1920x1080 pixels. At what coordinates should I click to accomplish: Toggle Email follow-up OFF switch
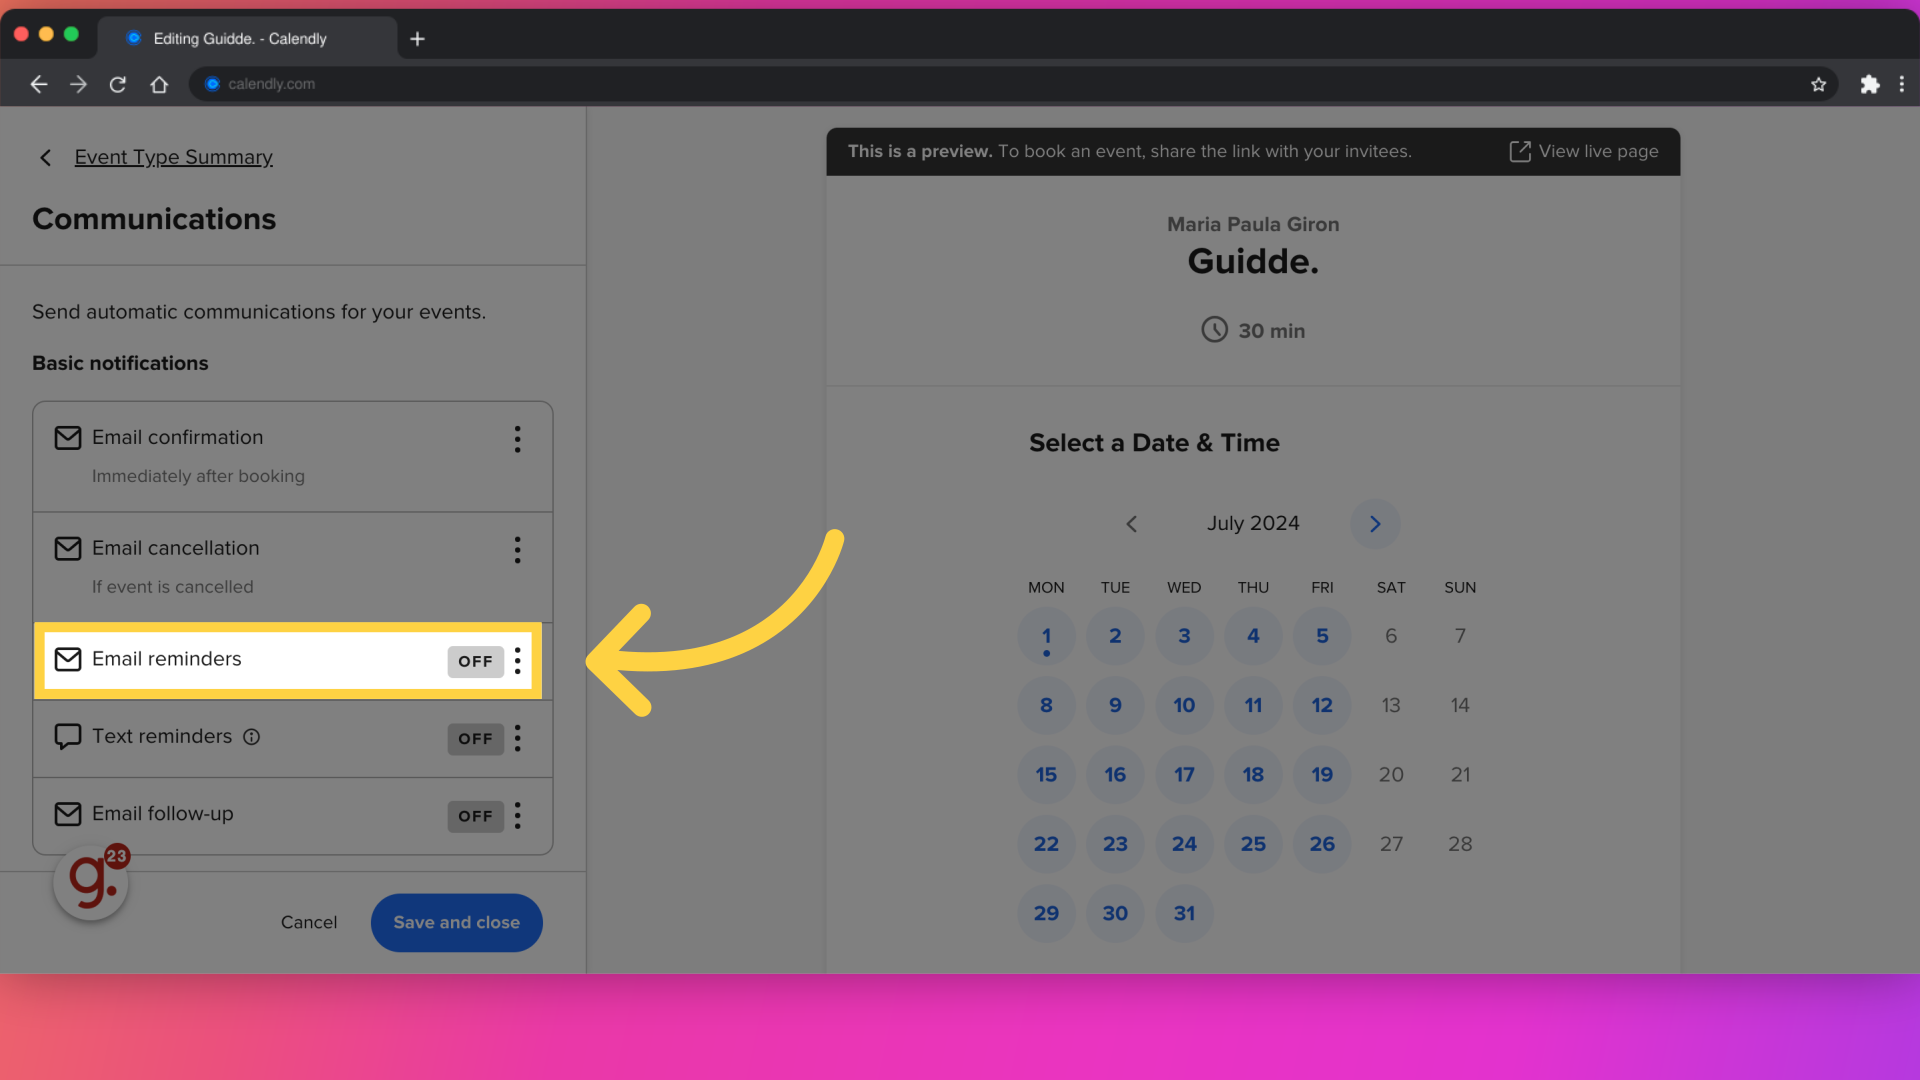(475, 815)
